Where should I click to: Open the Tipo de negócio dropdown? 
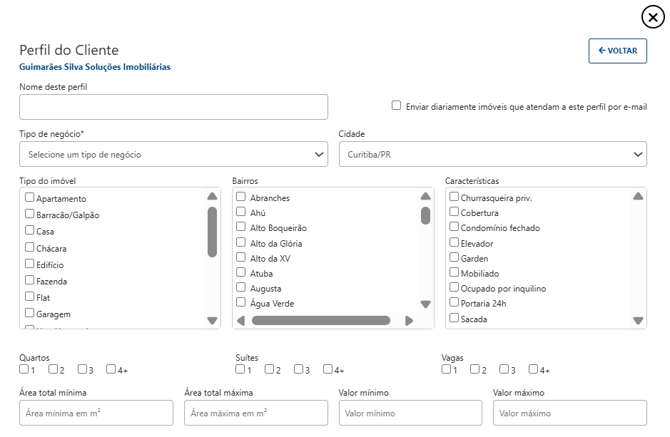coord(173,154)
